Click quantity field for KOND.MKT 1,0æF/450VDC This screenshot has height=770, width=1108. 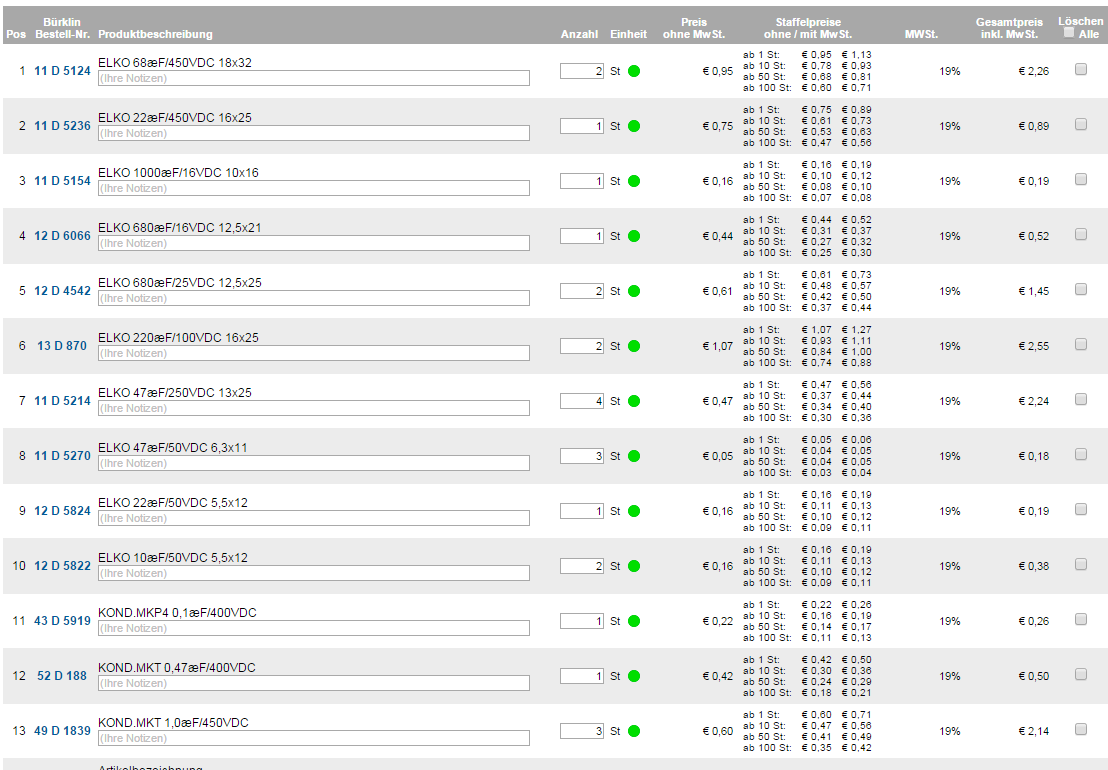click(582, 731)
